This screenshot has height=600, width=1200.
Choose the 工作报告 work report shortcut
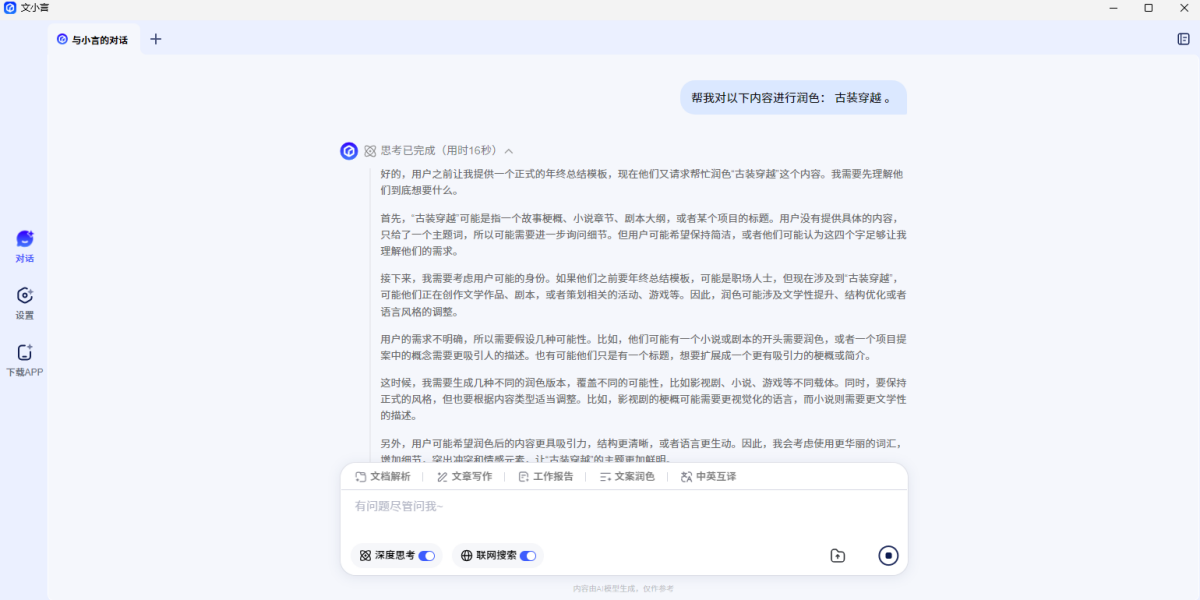coord(546,477)
